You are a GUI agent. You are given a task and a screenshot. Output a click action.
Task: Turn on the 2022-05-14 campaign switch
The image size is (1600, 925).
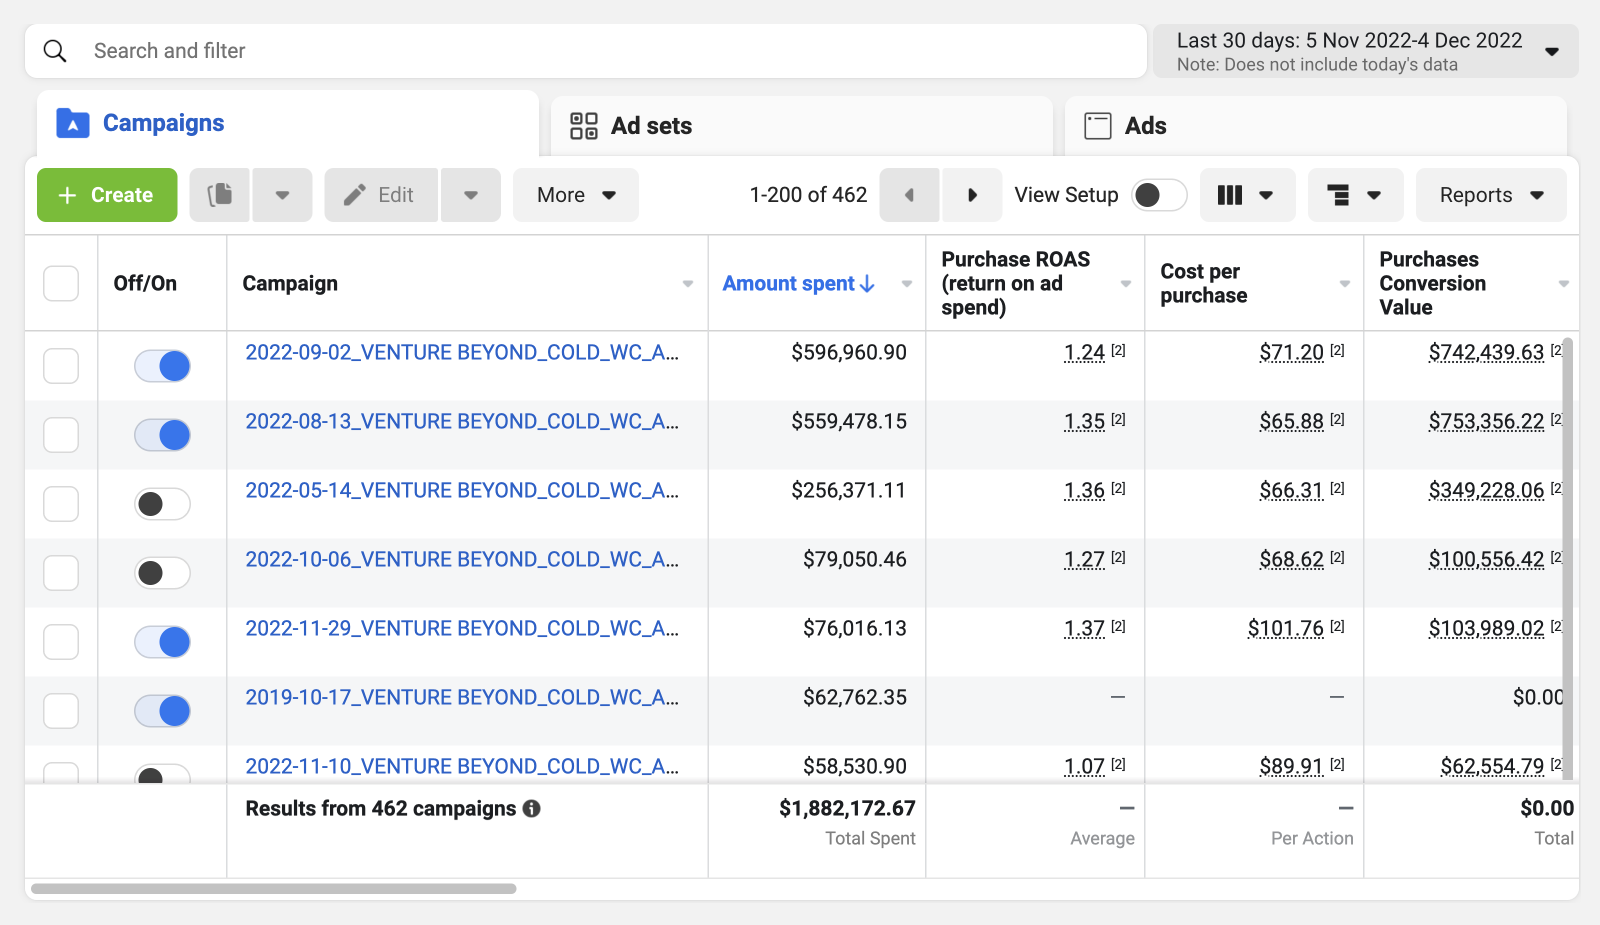162,504
